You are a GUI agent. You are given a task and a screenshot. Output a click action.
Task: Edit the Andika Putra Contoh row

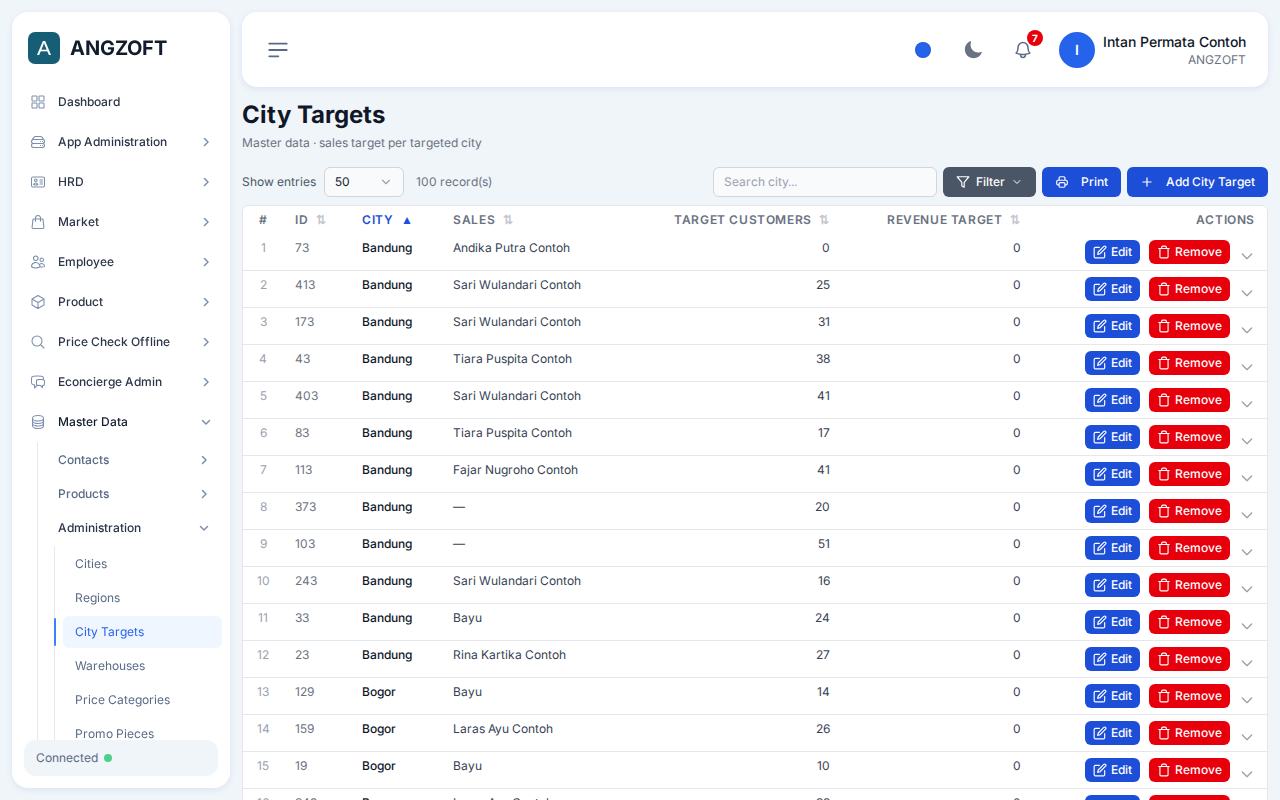pos(1112,252)
